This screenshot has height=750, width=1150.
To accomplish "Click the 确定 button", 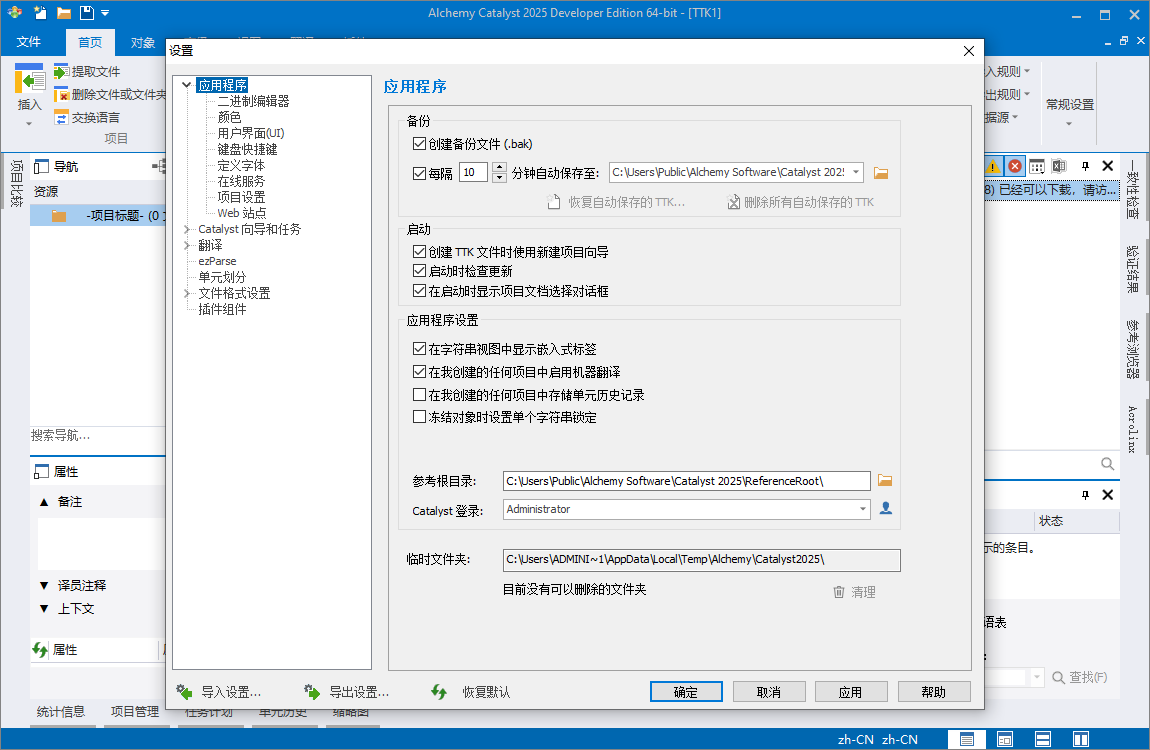I will [x=686, y=691].
